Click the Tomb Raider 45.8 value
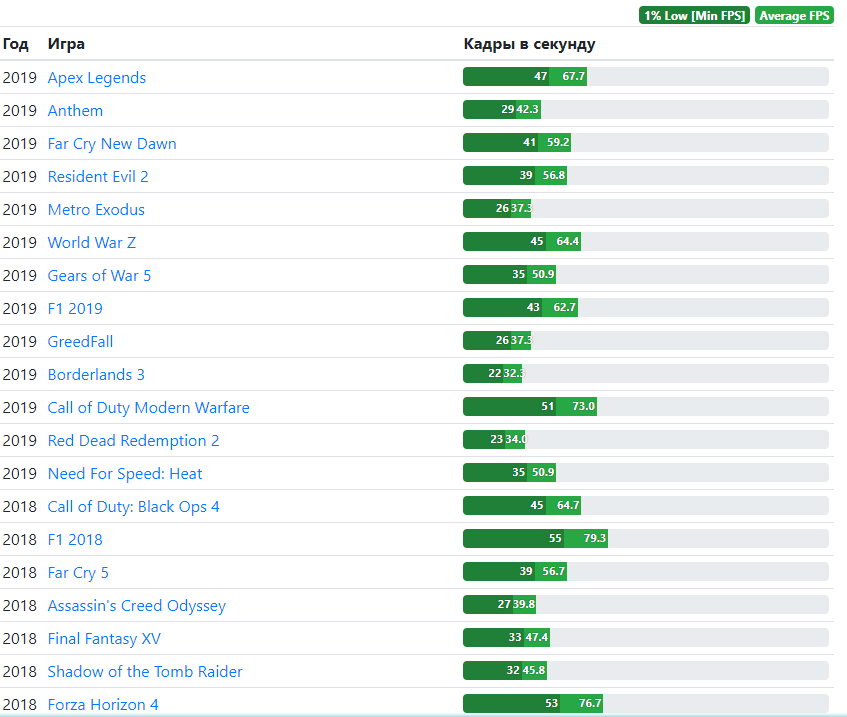Viewport: 847px width, 717px height. click(534, 671)
